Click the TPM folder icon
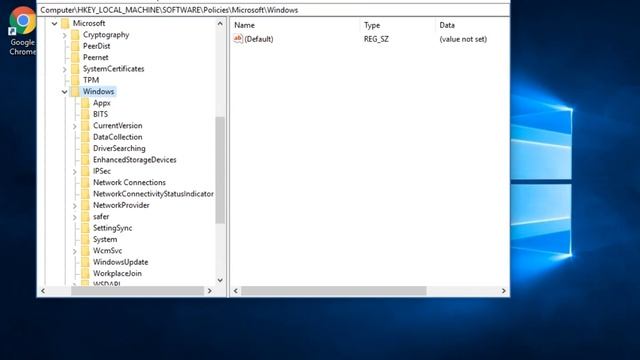Viewport: 640px width, 360px height. tap(75, 80)
